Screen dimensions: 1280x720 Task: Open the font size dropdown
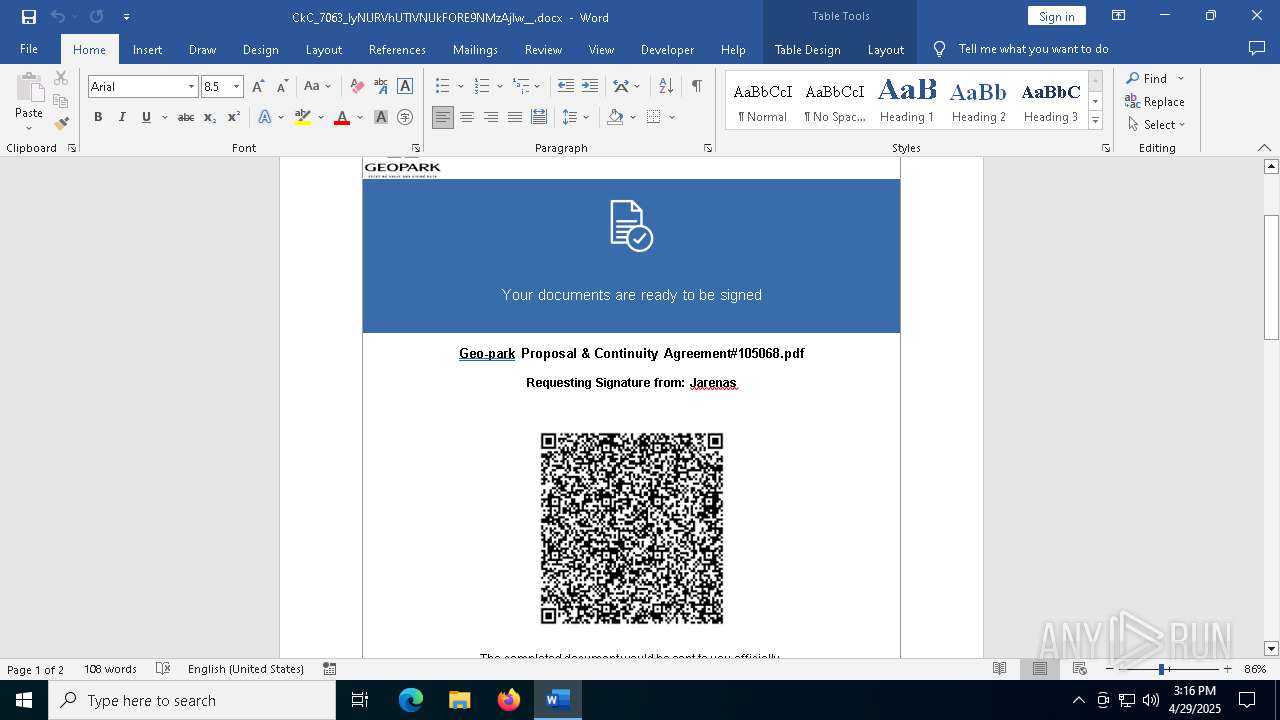pos(236,87)
